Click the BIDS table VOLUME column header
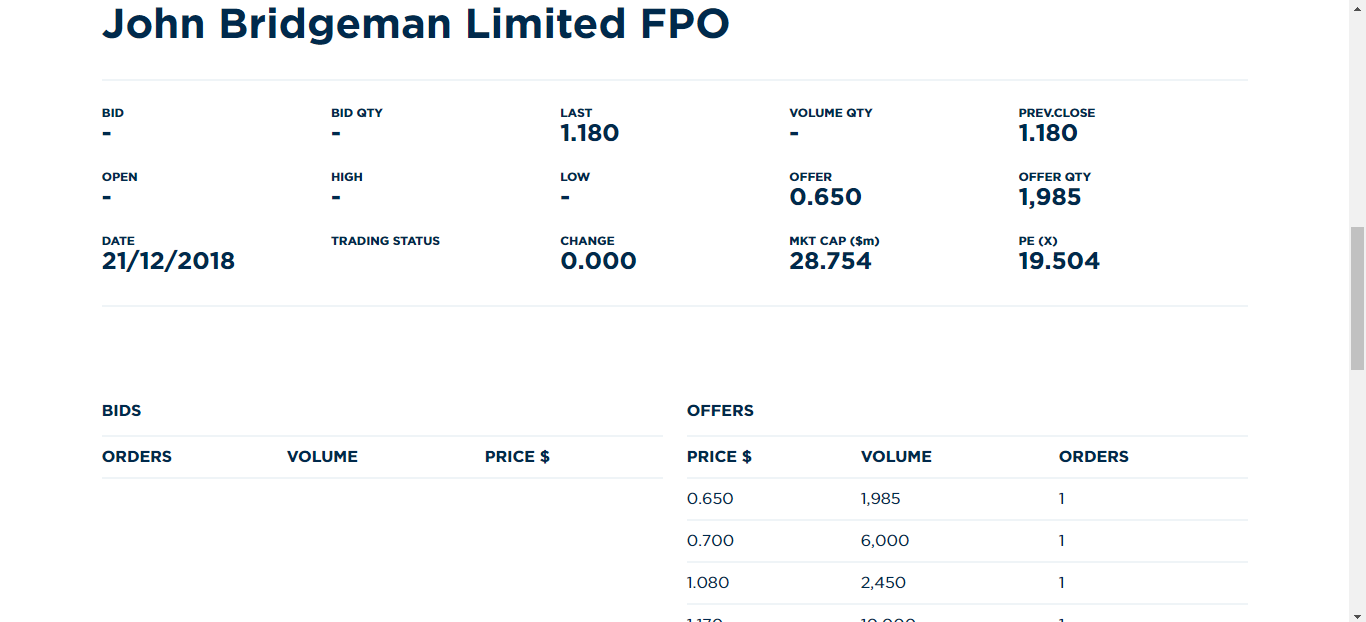 (x=322, y=457)
